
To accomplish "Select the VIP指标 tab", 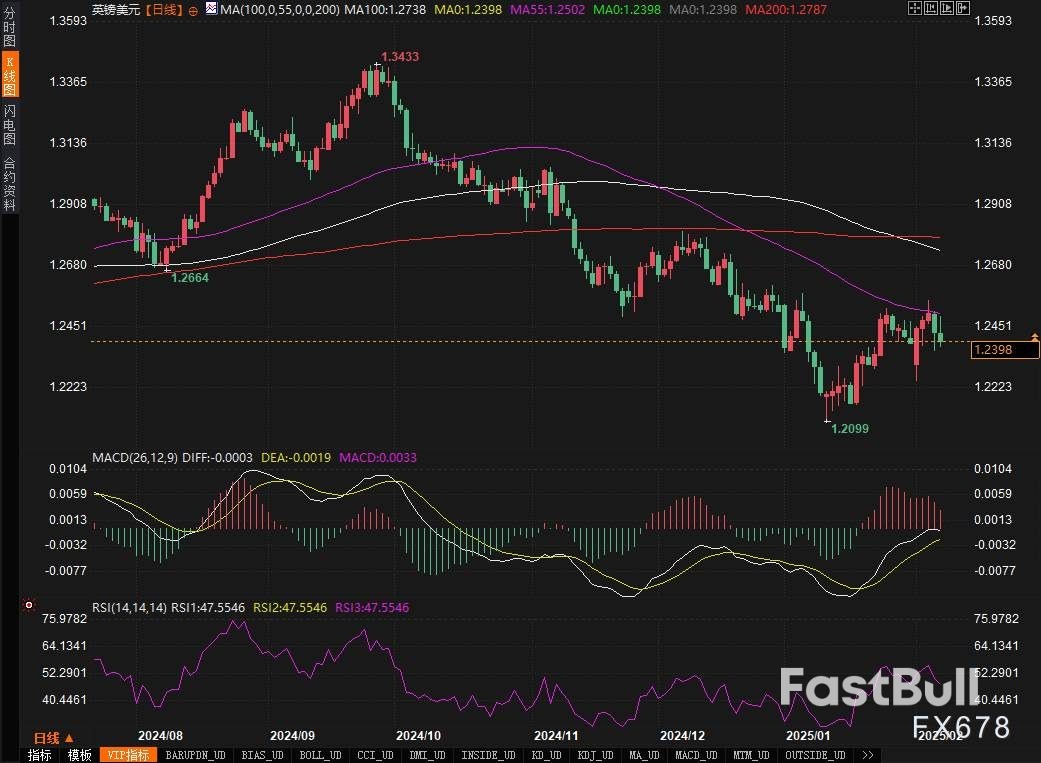I will 128,755.
